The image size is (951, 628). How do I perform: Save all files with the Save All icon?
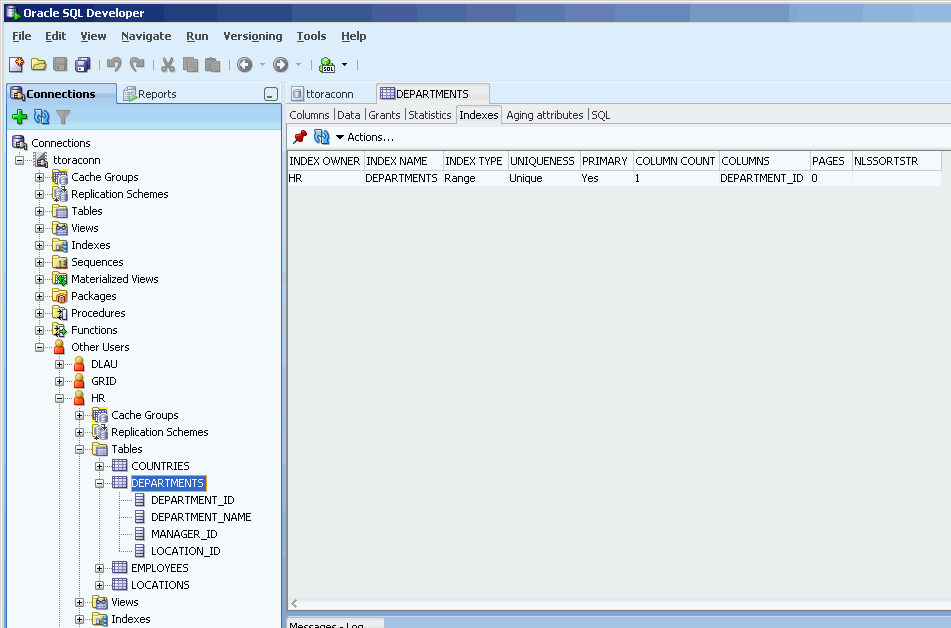[83, 64]
